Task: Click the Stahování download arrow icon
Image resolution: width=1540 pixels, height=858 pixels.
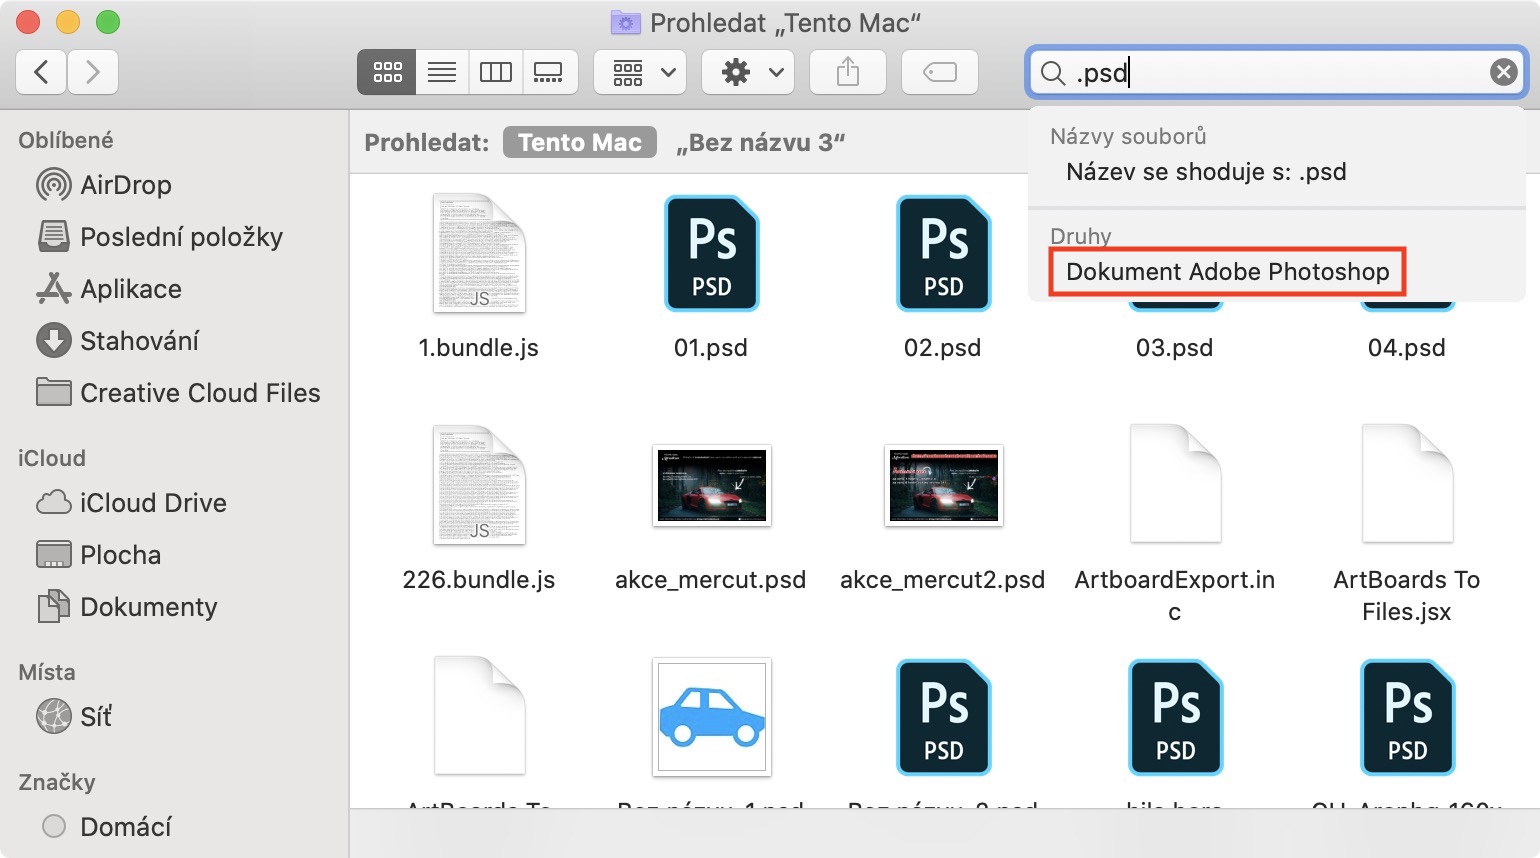Action: 53,341
